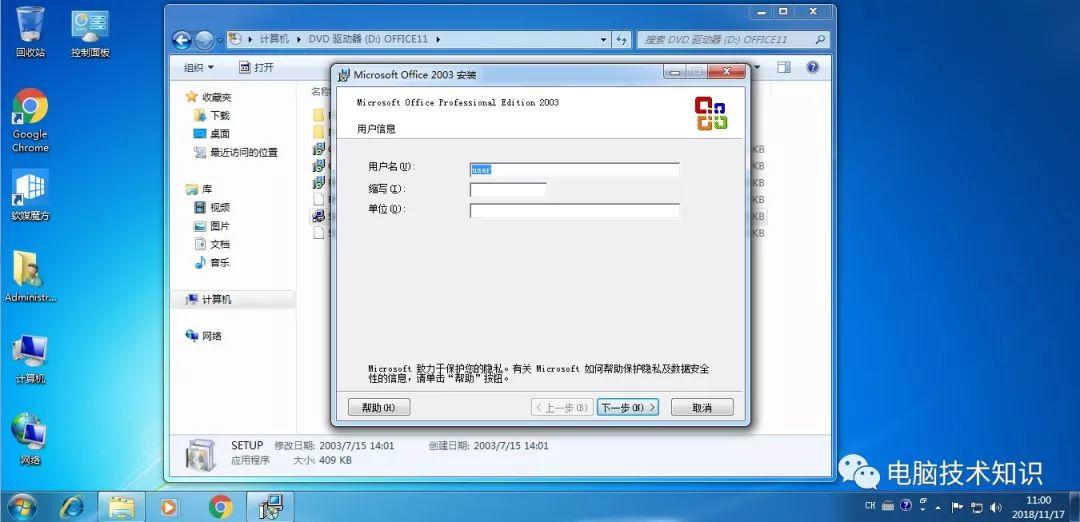Click the Explorer back navigation arrow
Viewport: 1080px width, 522px height.
[182, 40]
